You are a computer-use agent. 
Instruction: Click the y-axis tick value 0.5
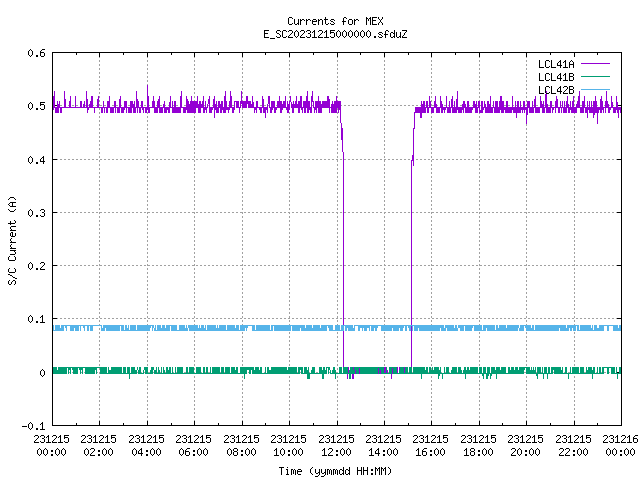tap(36, 106)
